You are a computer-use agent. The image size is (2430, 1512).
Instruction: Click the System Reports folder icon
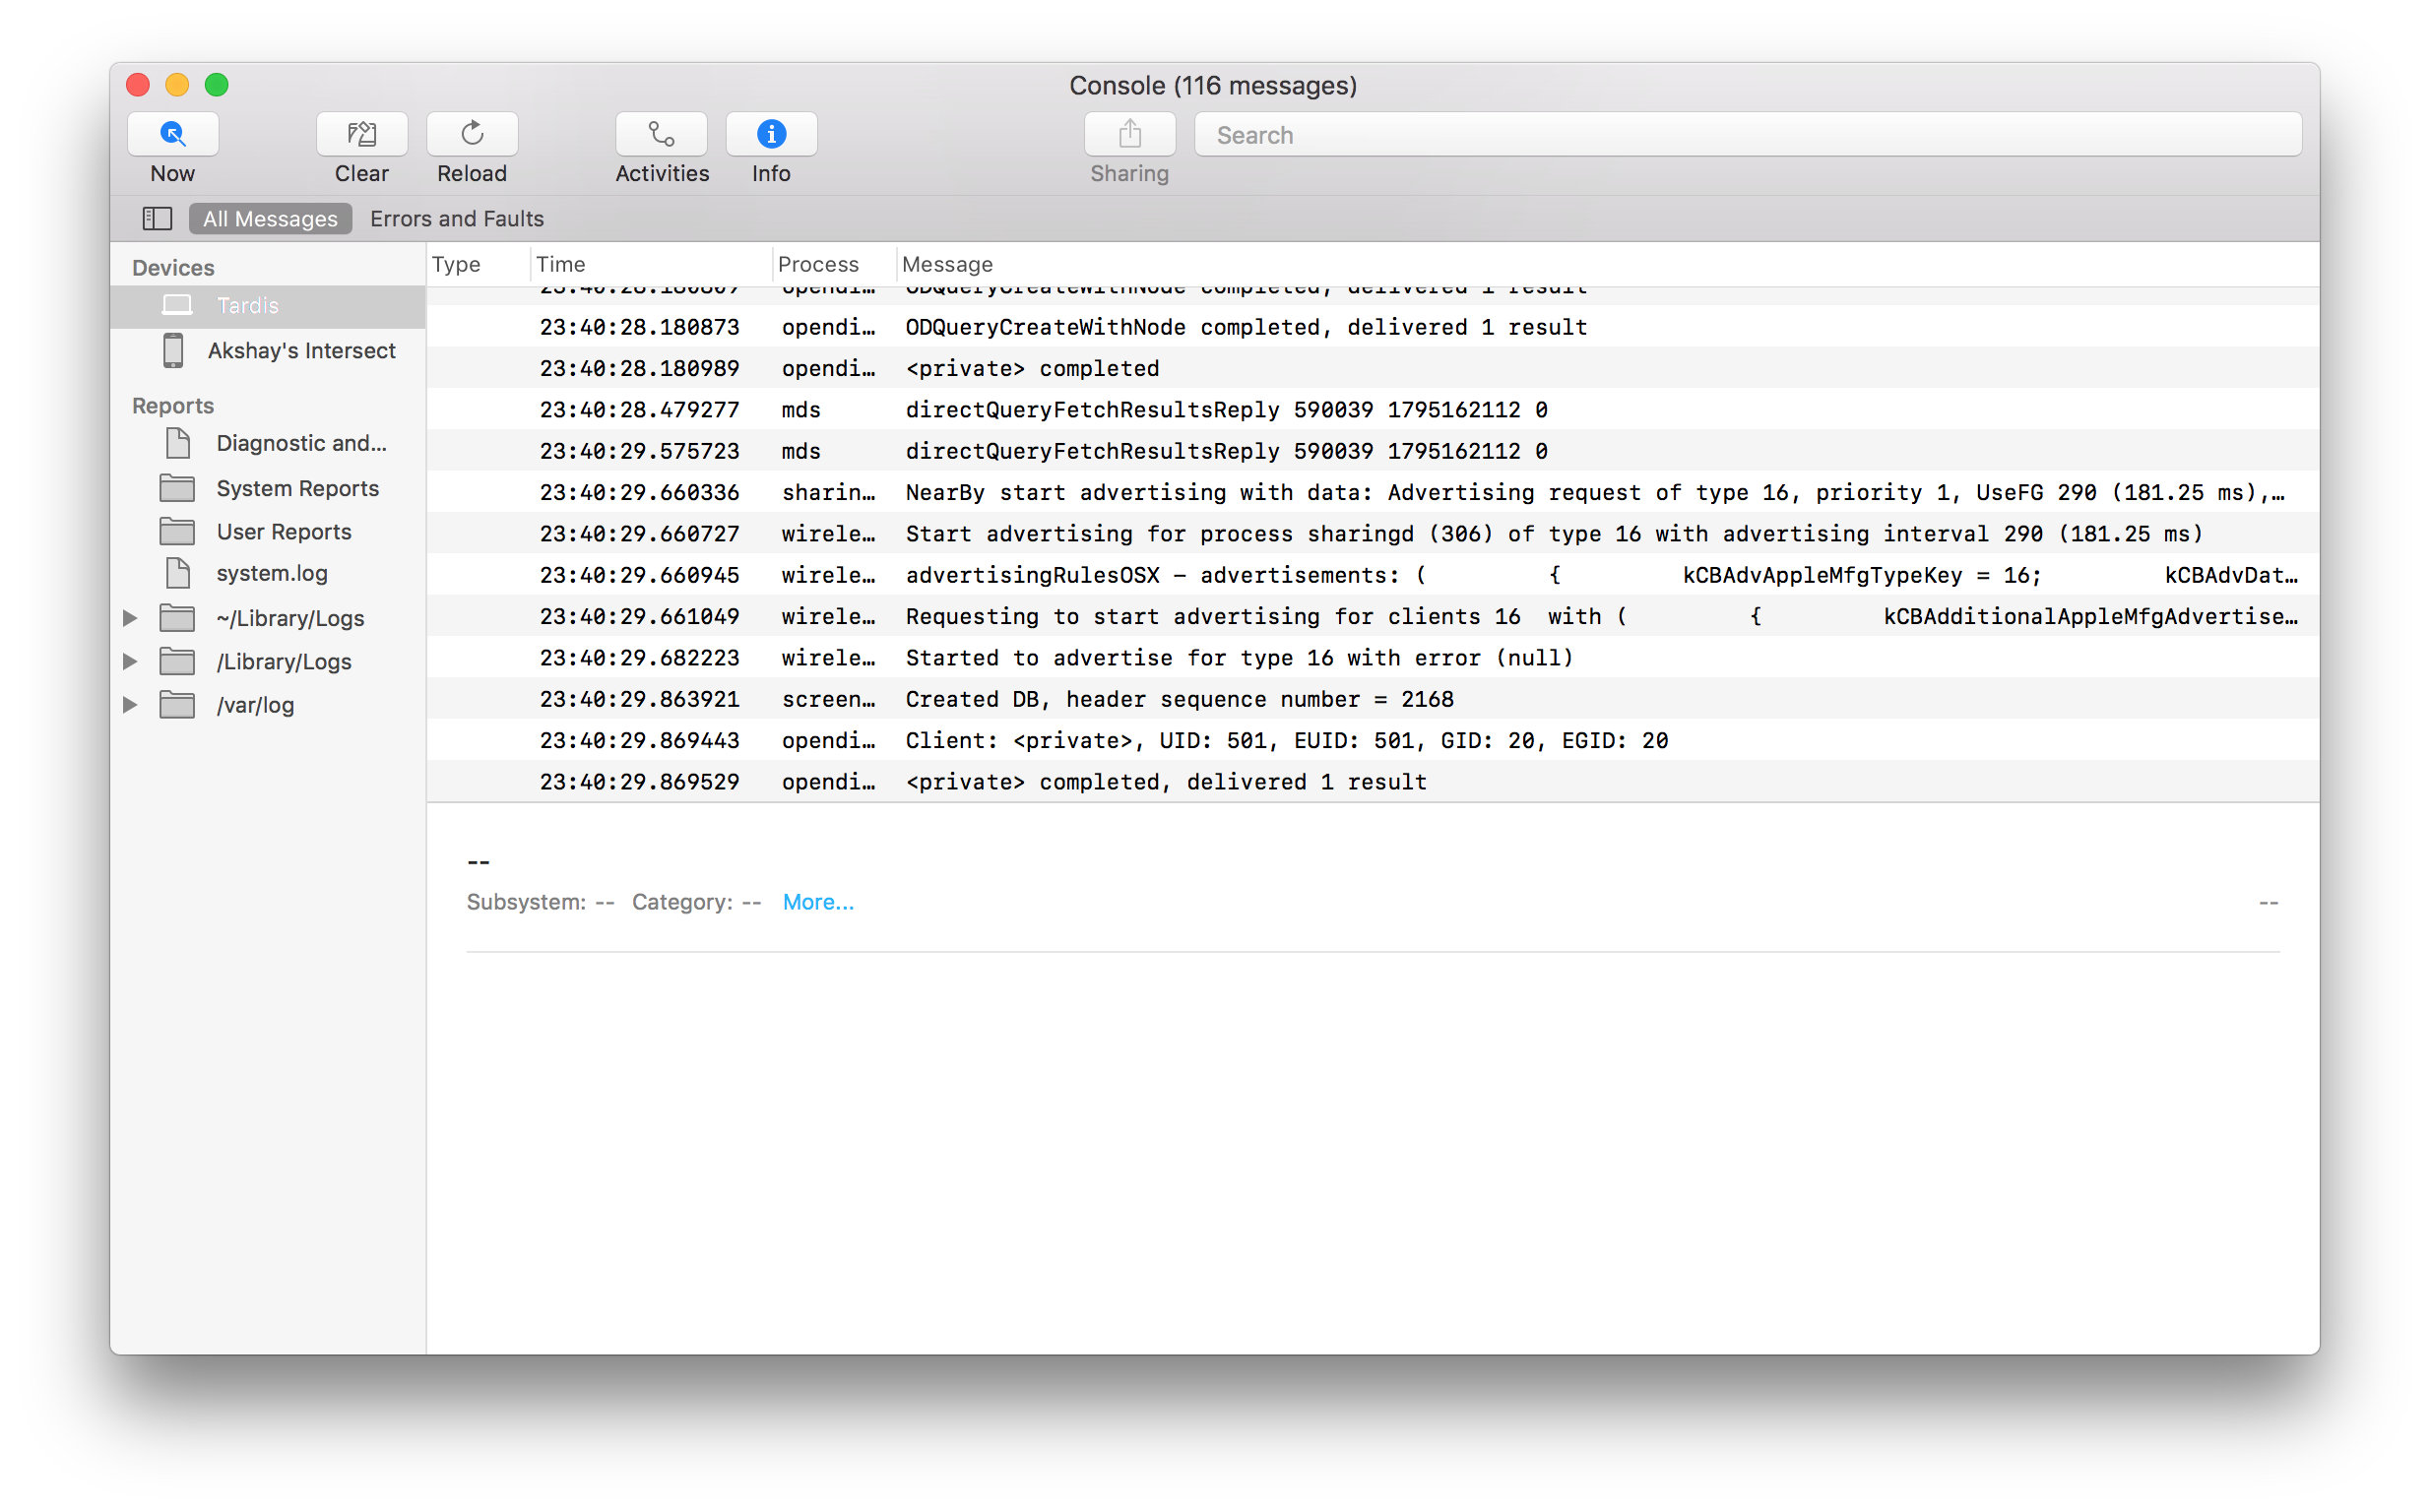click(177, 488)
